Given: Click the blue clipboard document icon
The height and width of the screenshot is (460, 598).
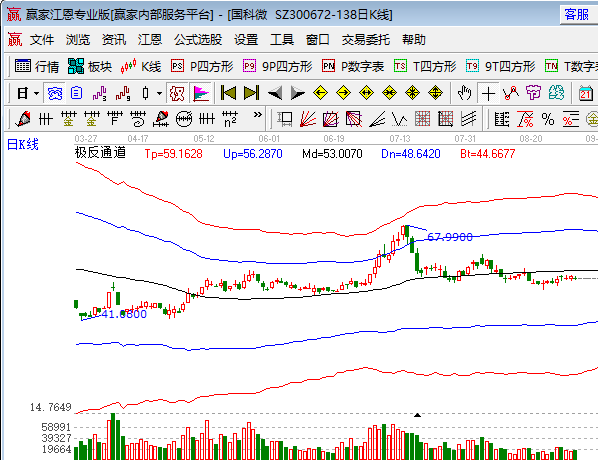Looking at the screenshot, I should pos(77,93).
